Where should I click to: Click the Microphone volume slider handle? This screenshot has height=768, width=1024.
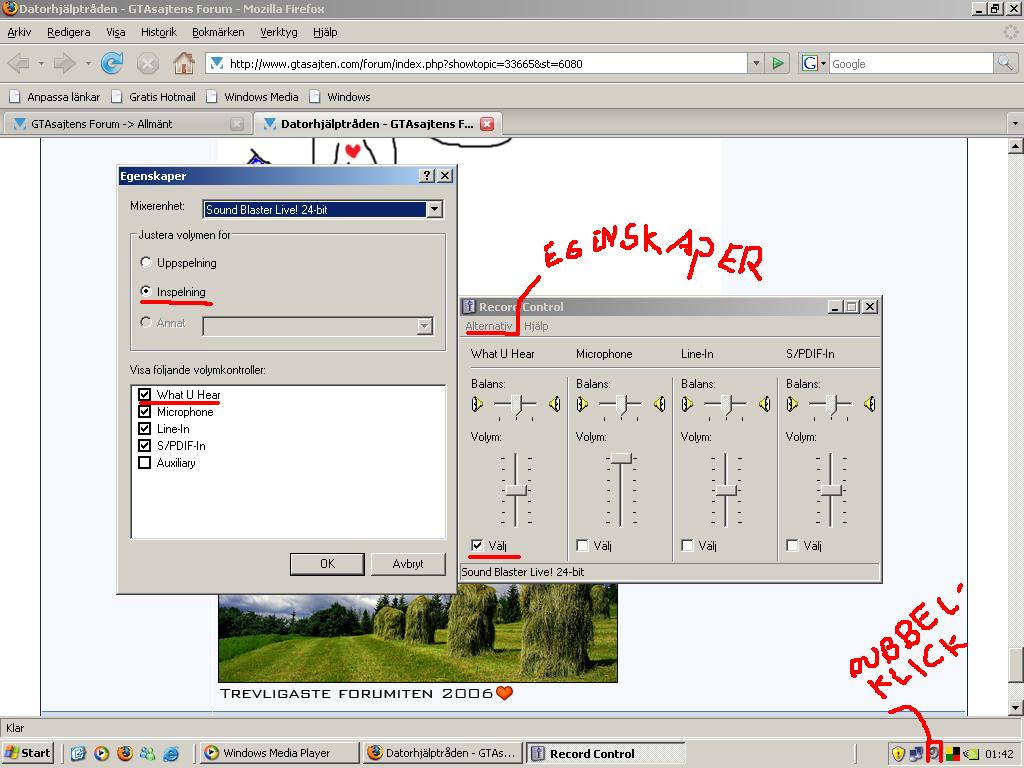pyautogui.click(x=621, y=458)
